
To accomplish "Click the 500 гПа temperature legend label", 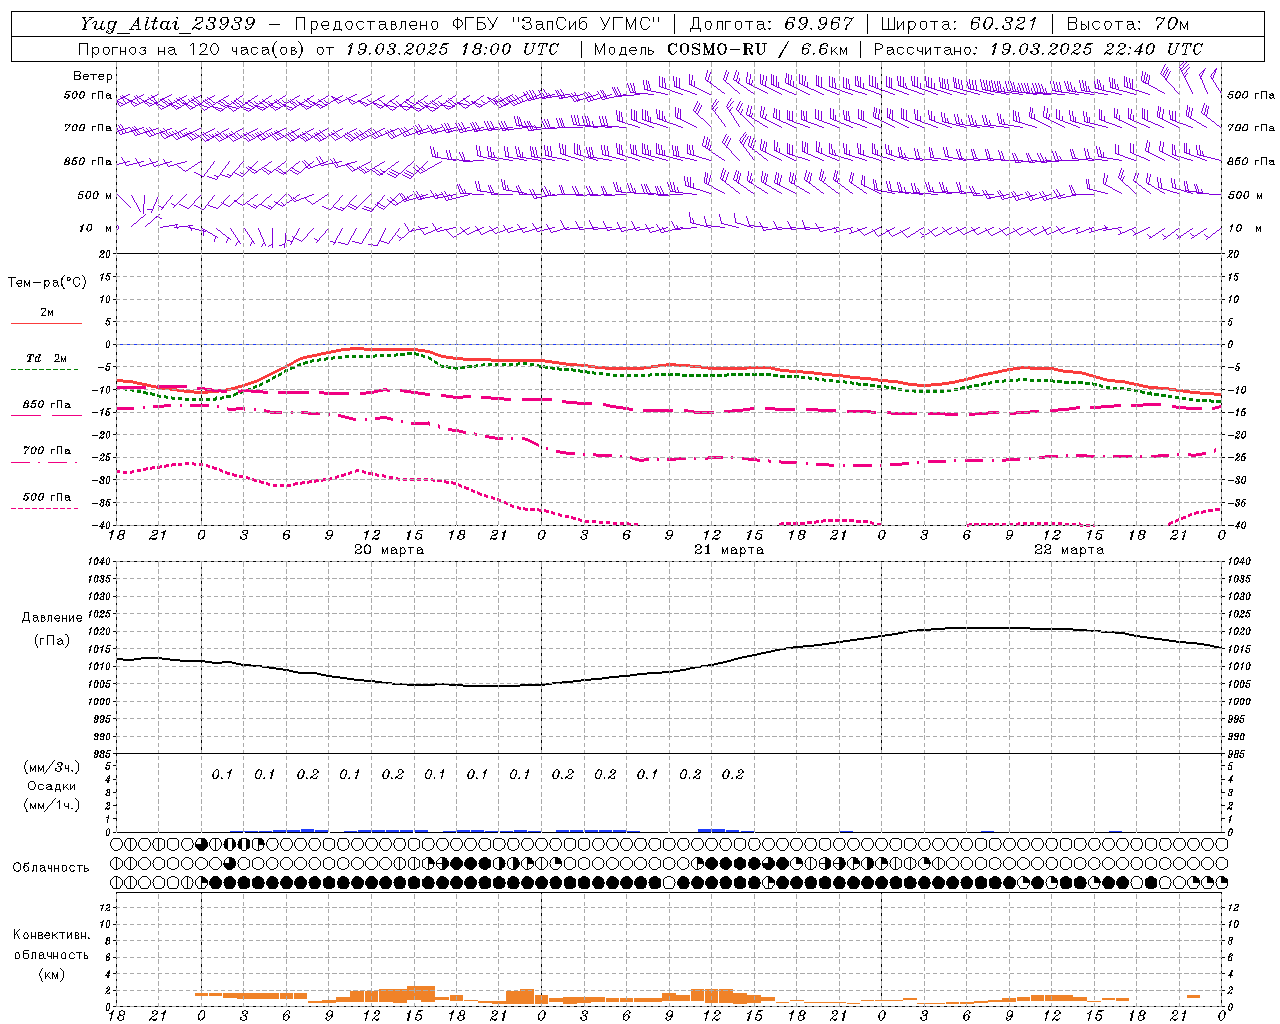I will 47,497.
